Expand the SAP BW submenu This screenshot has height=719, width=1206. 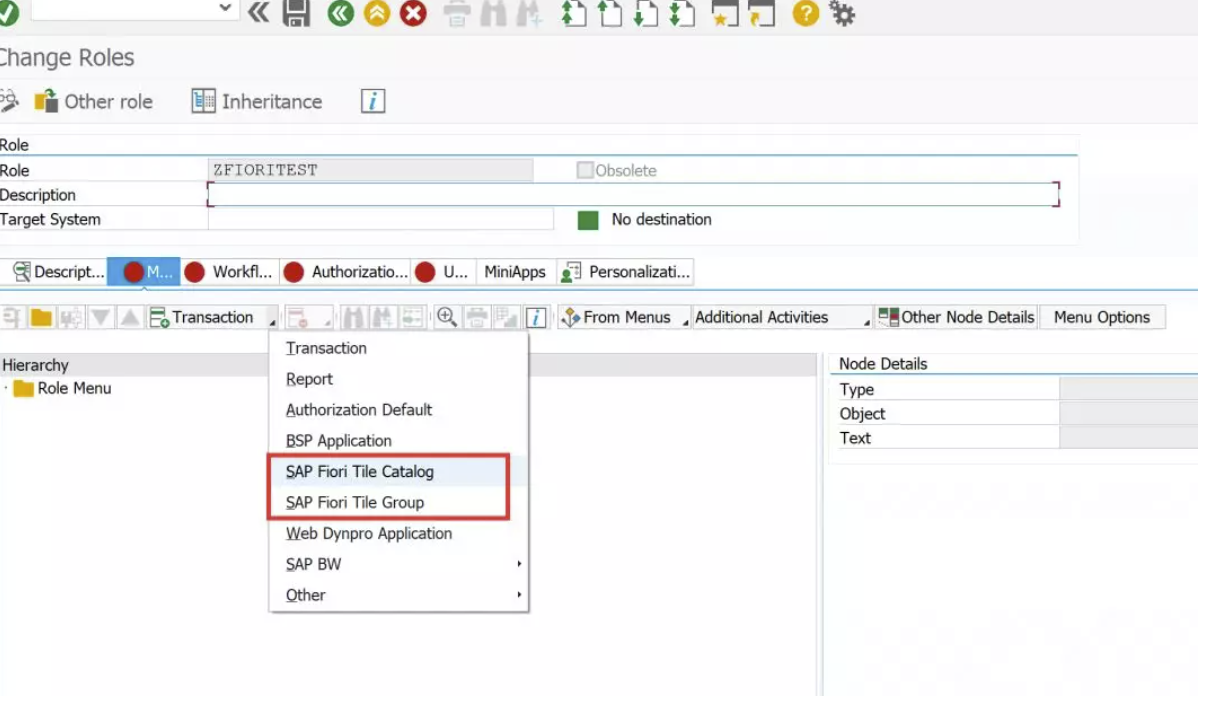click(398, 565)
